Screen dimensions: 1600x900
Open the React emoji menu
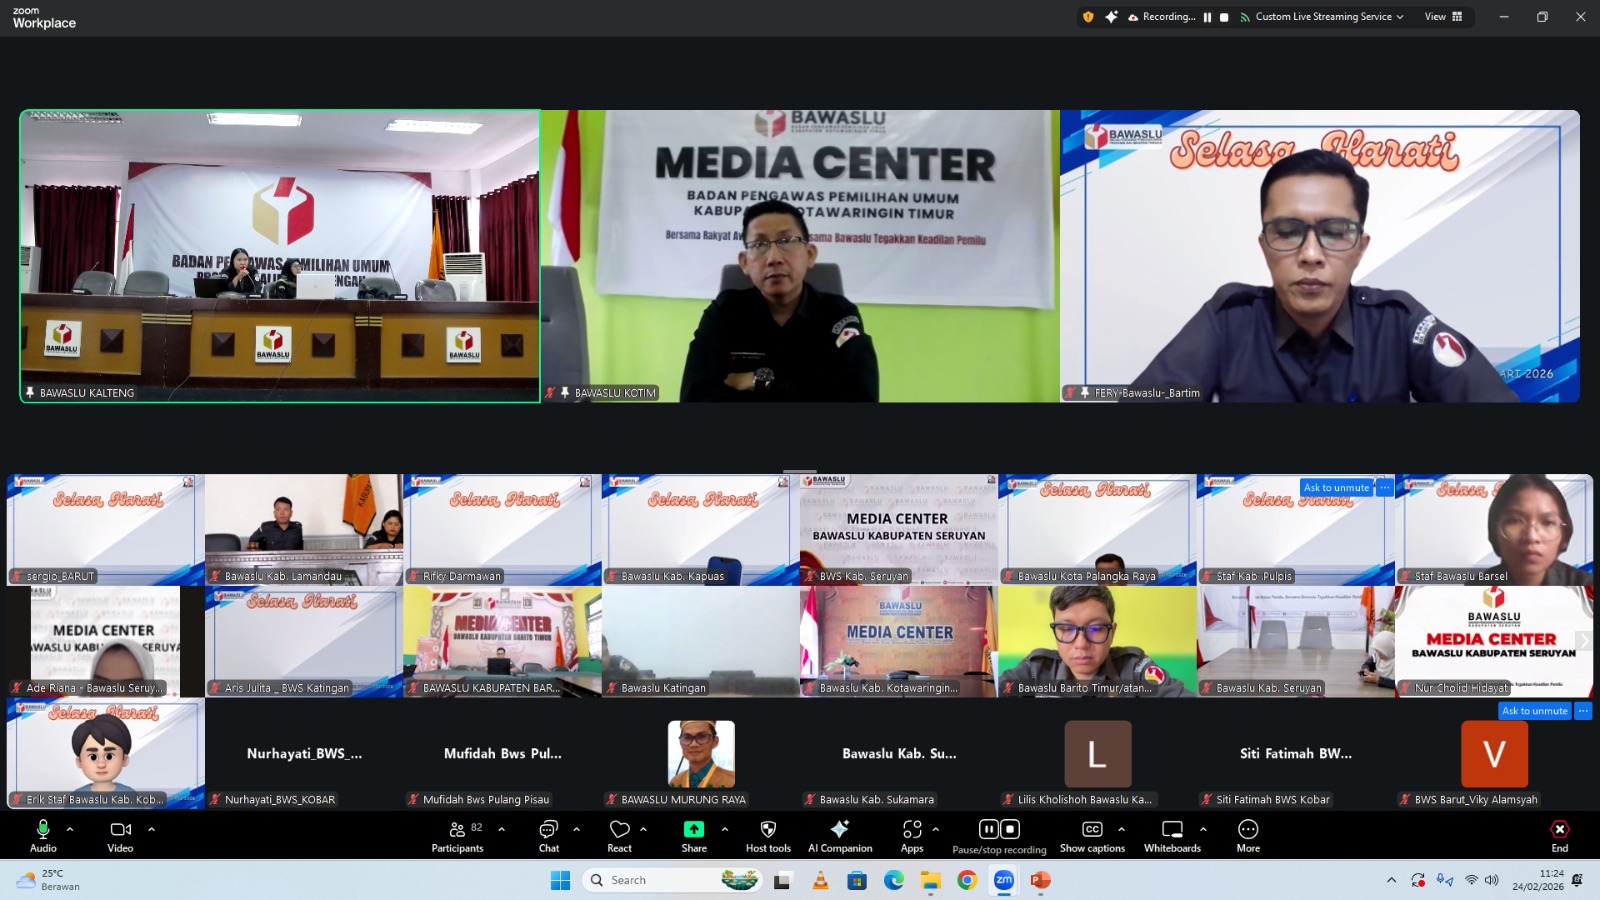point(619,830)
